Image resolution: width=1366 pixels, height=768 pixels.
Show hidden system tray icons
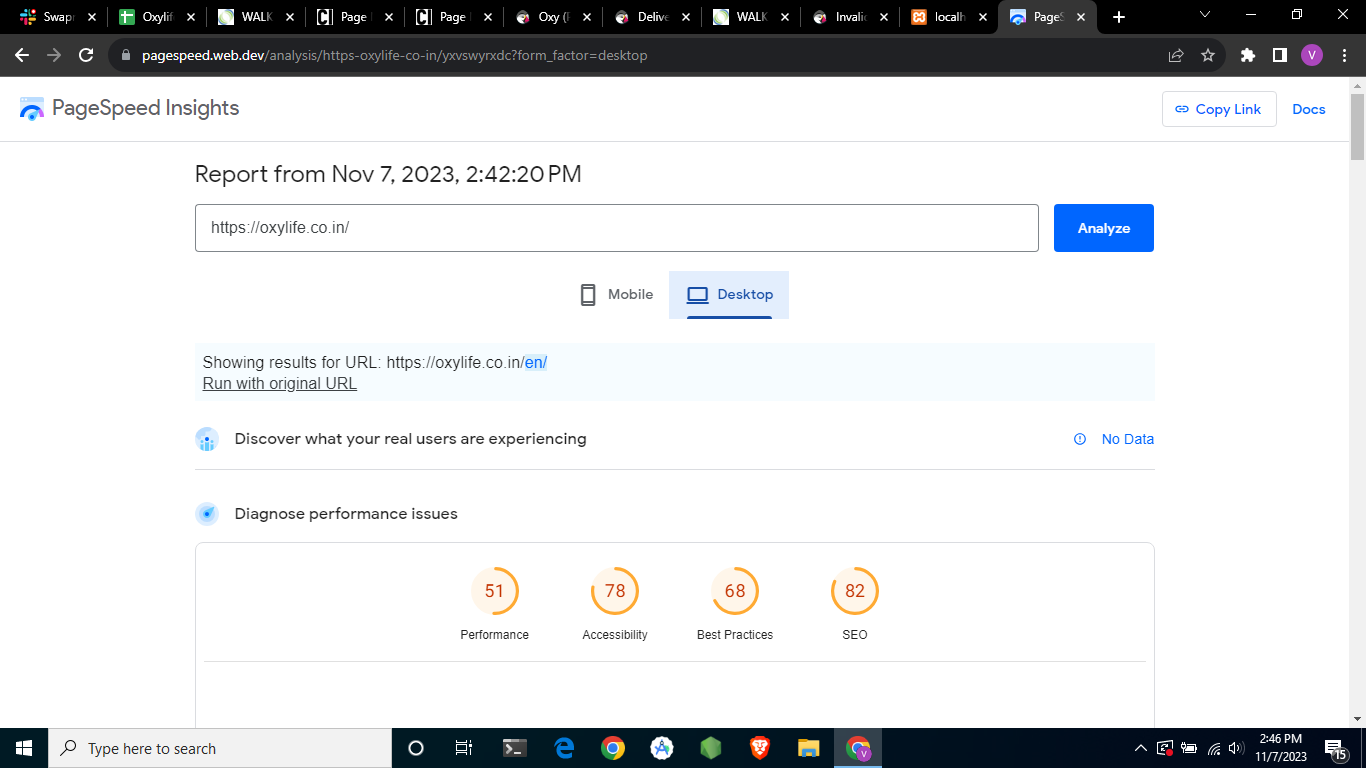pyautogui.click(x=1140, y=748)
